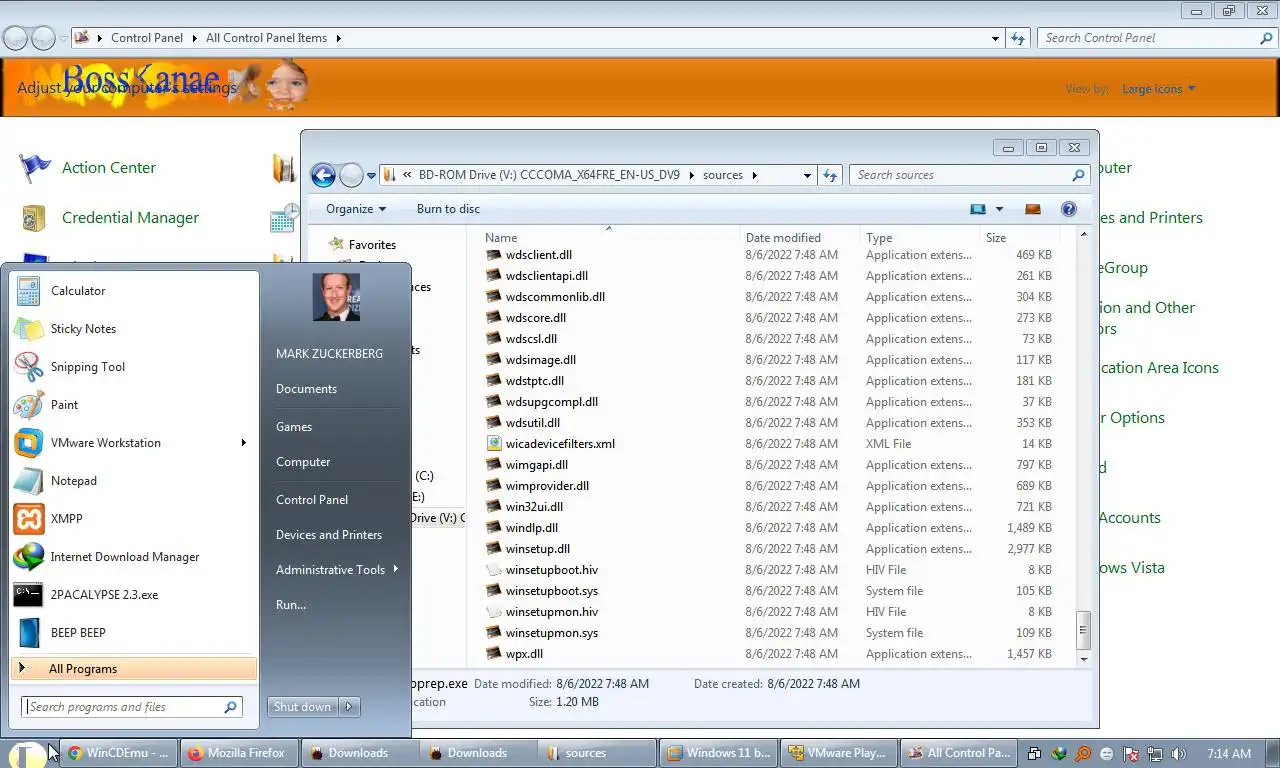Expand the All Programs list

[134, 669]
